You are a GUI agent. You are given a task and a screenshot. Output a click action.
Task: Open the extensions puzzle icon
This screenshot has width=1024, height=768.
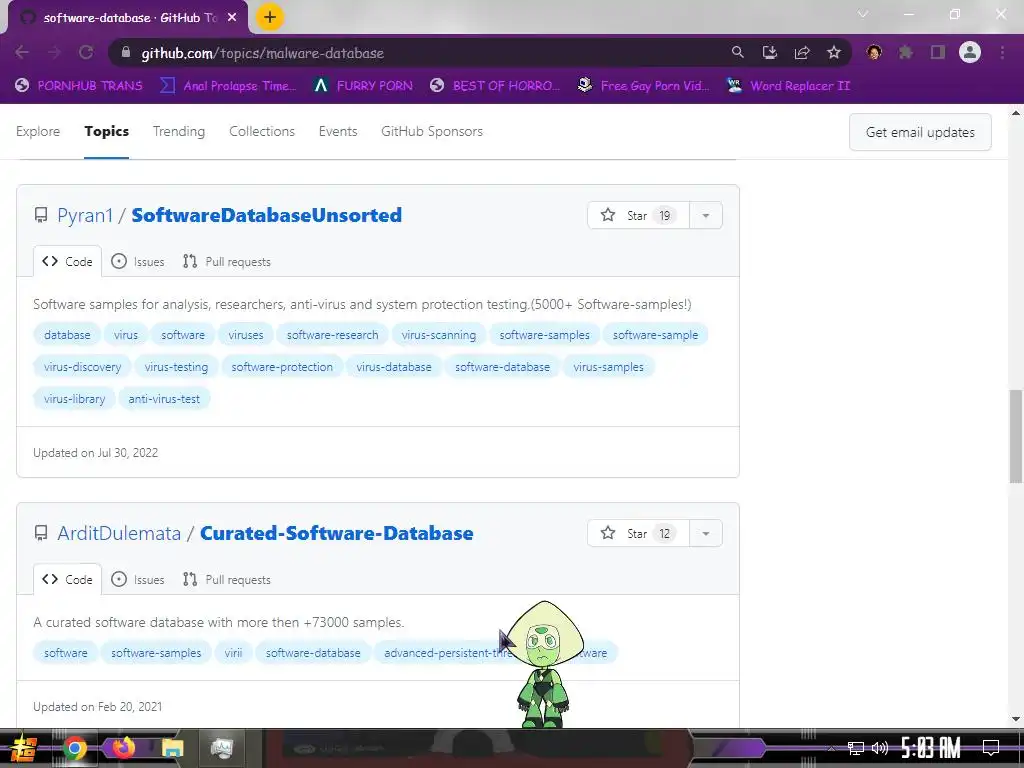pos(906,52)
